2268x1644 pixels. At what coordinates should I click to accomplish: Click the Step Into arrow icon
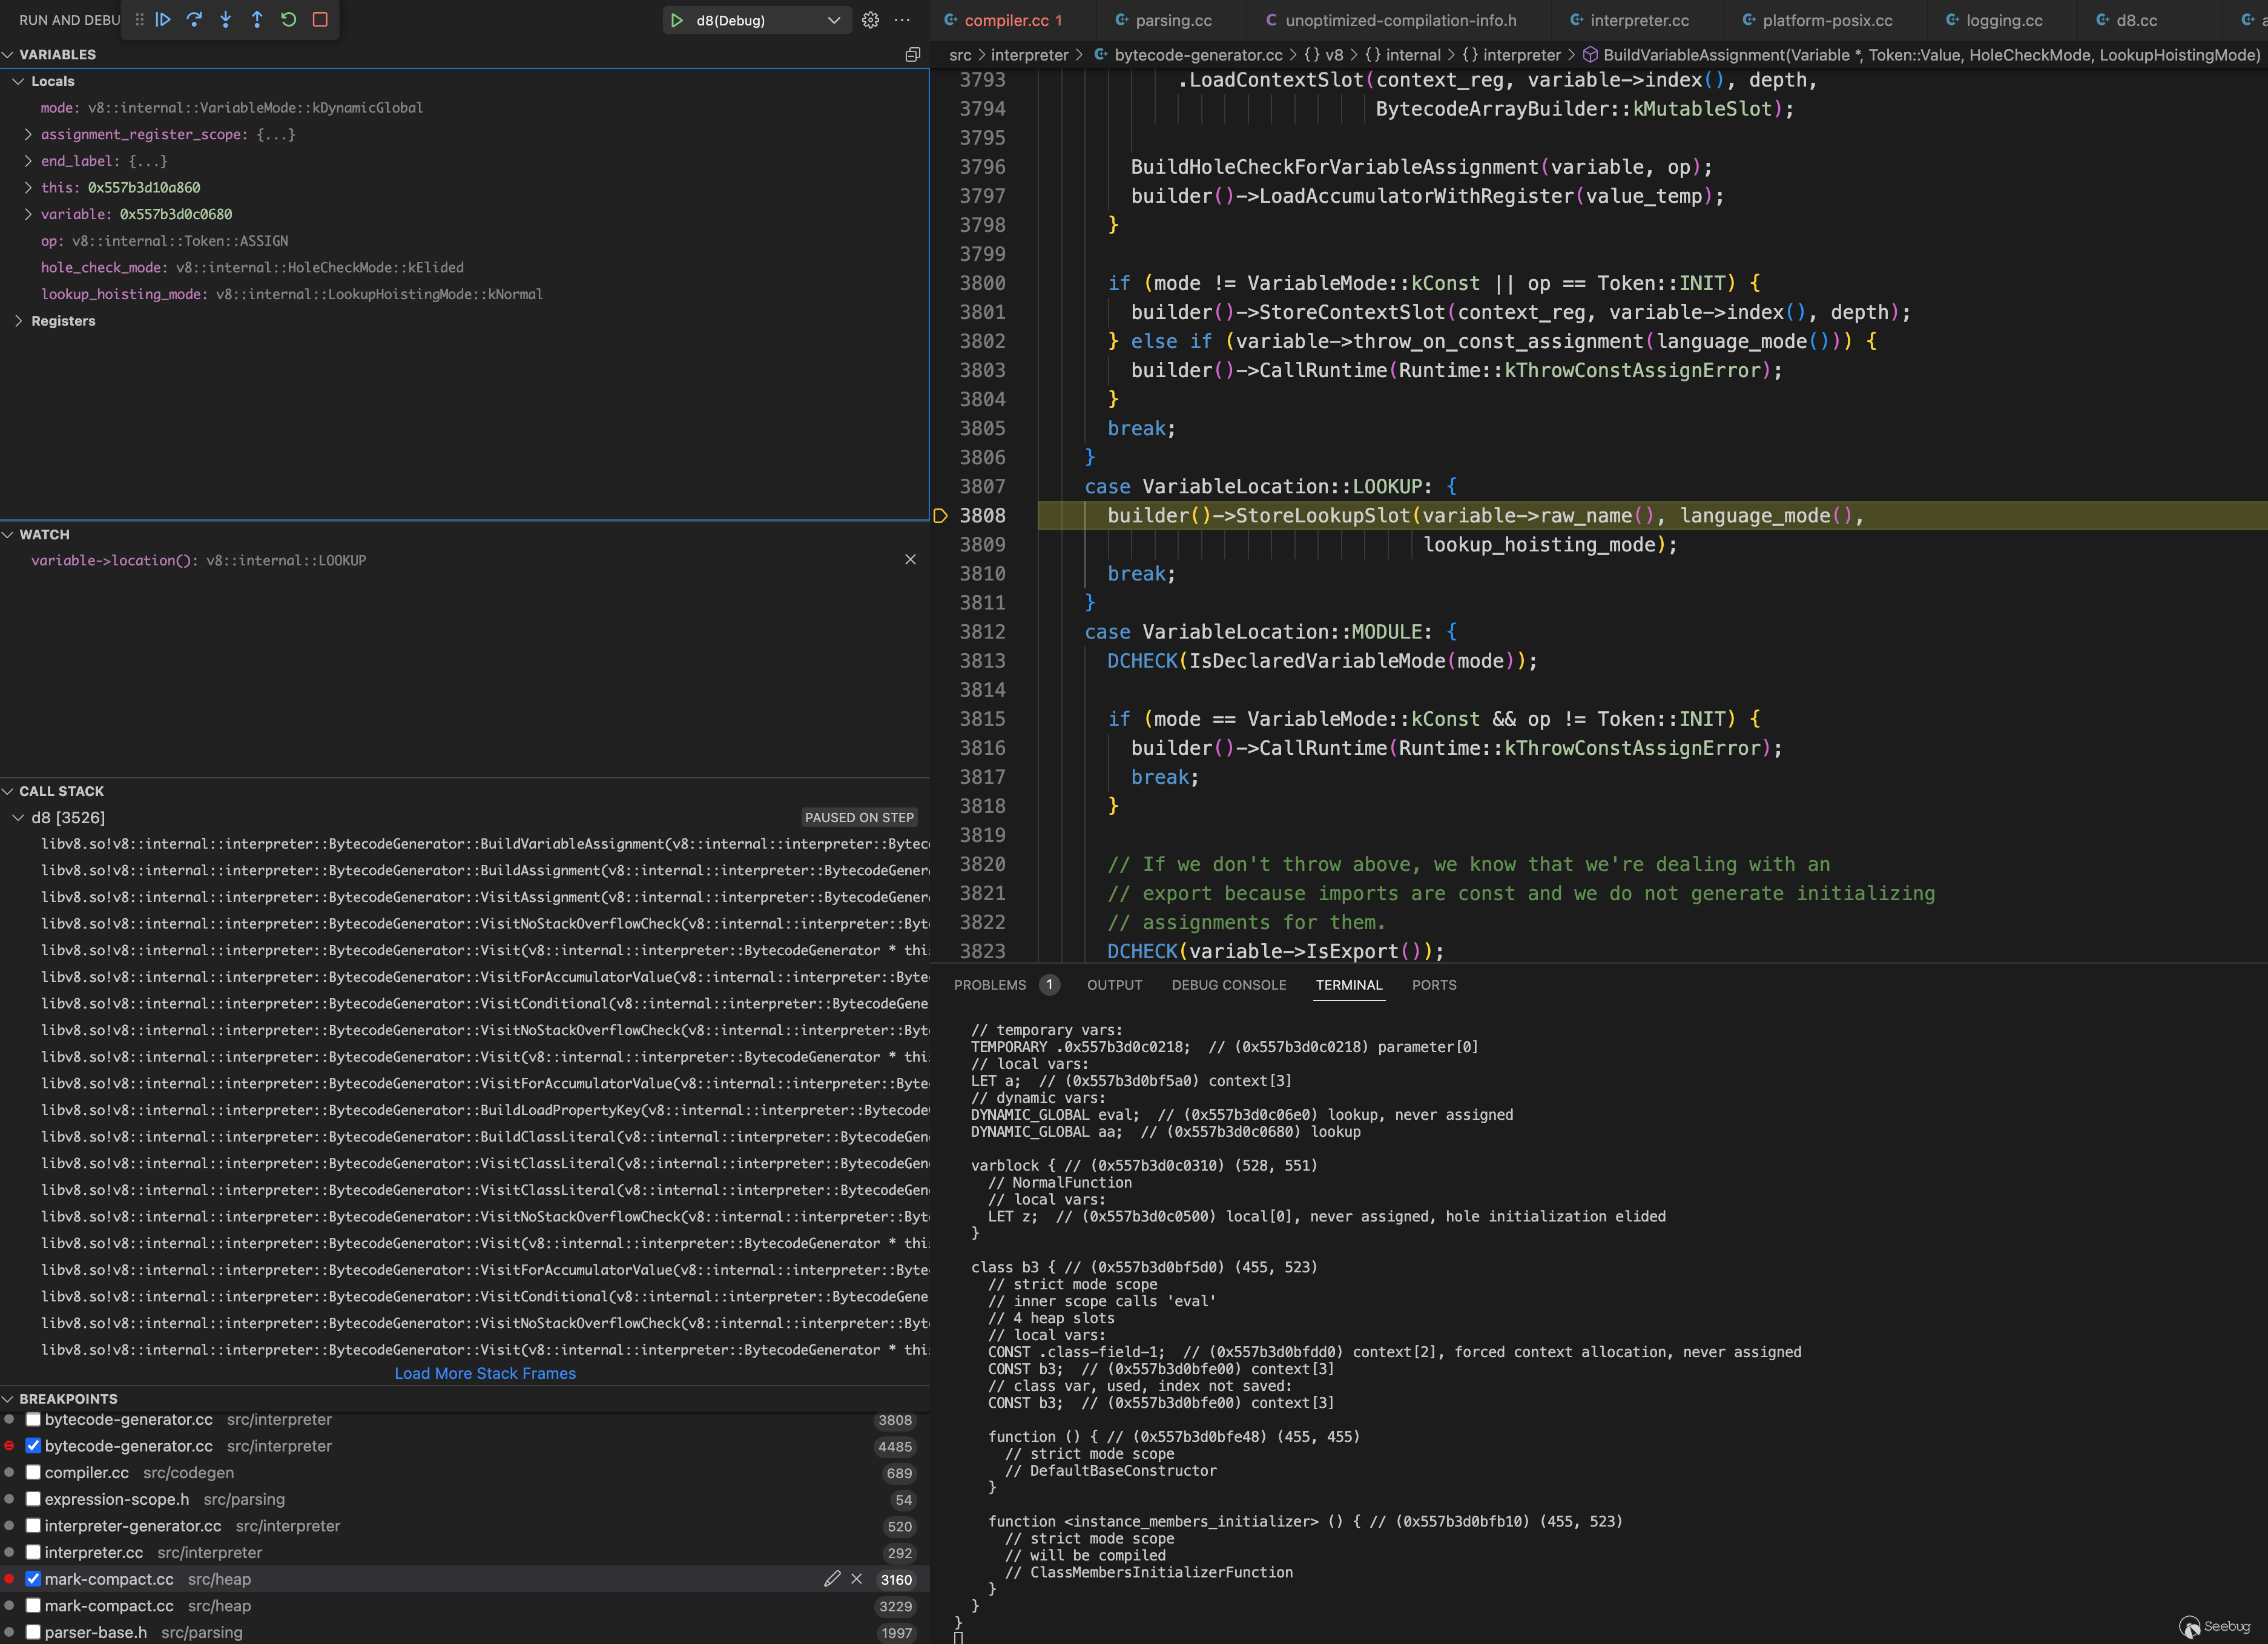226,19
